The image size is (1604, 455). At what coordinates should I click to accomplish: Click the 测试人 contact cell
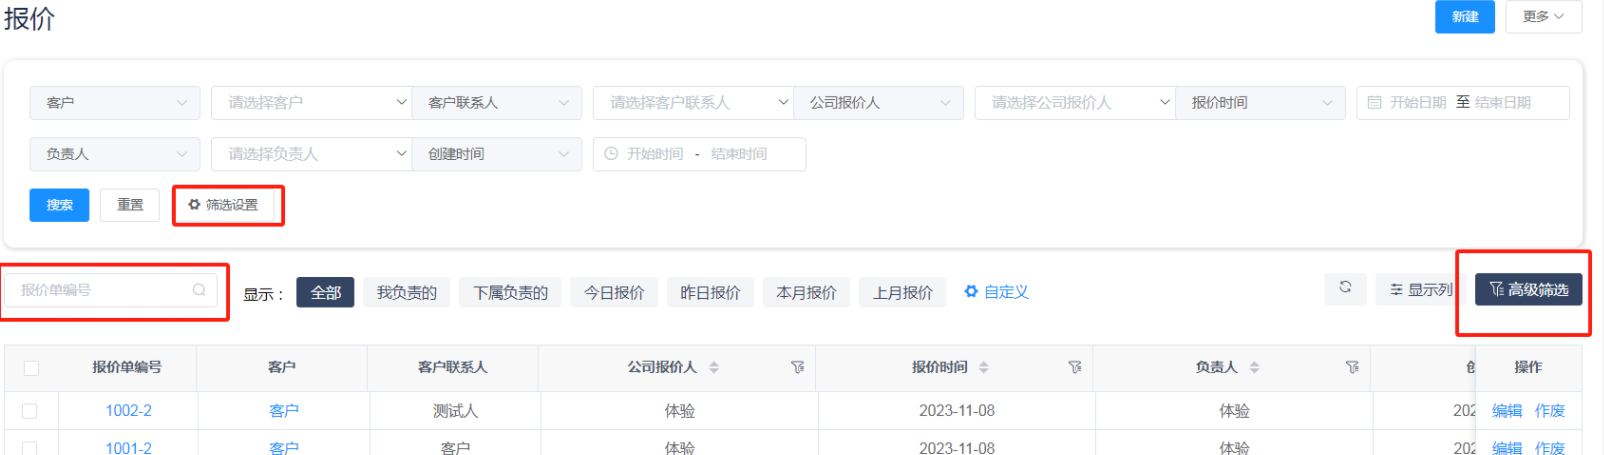[455, 411]
